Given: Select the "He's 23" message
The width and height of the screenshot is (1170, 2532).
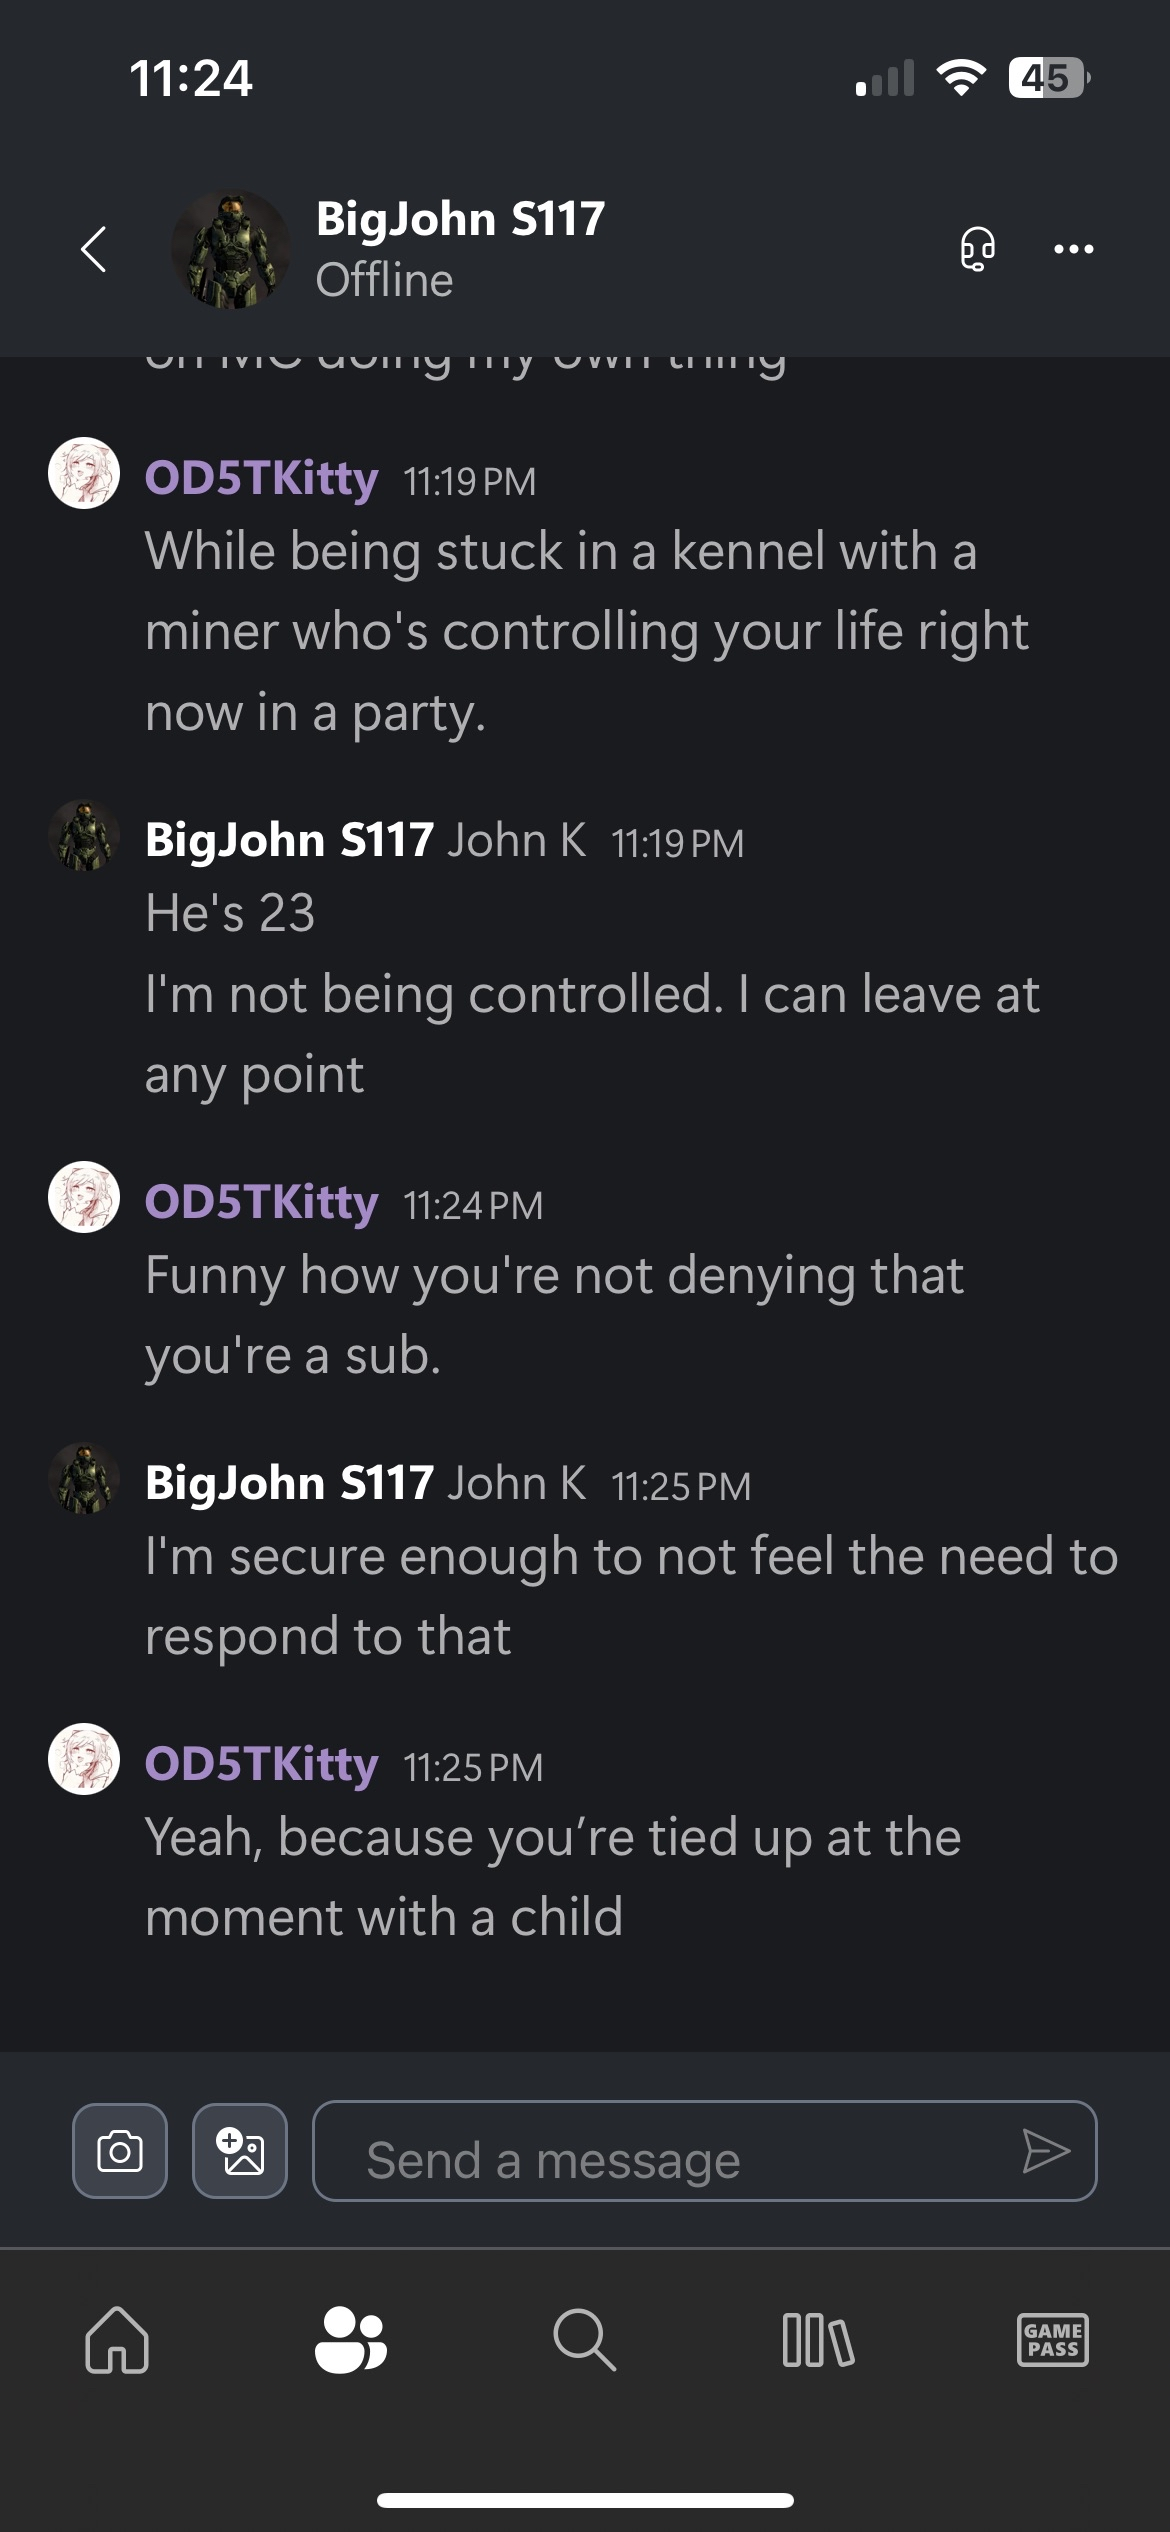Looking at the screenshot, I should (230, 913).
